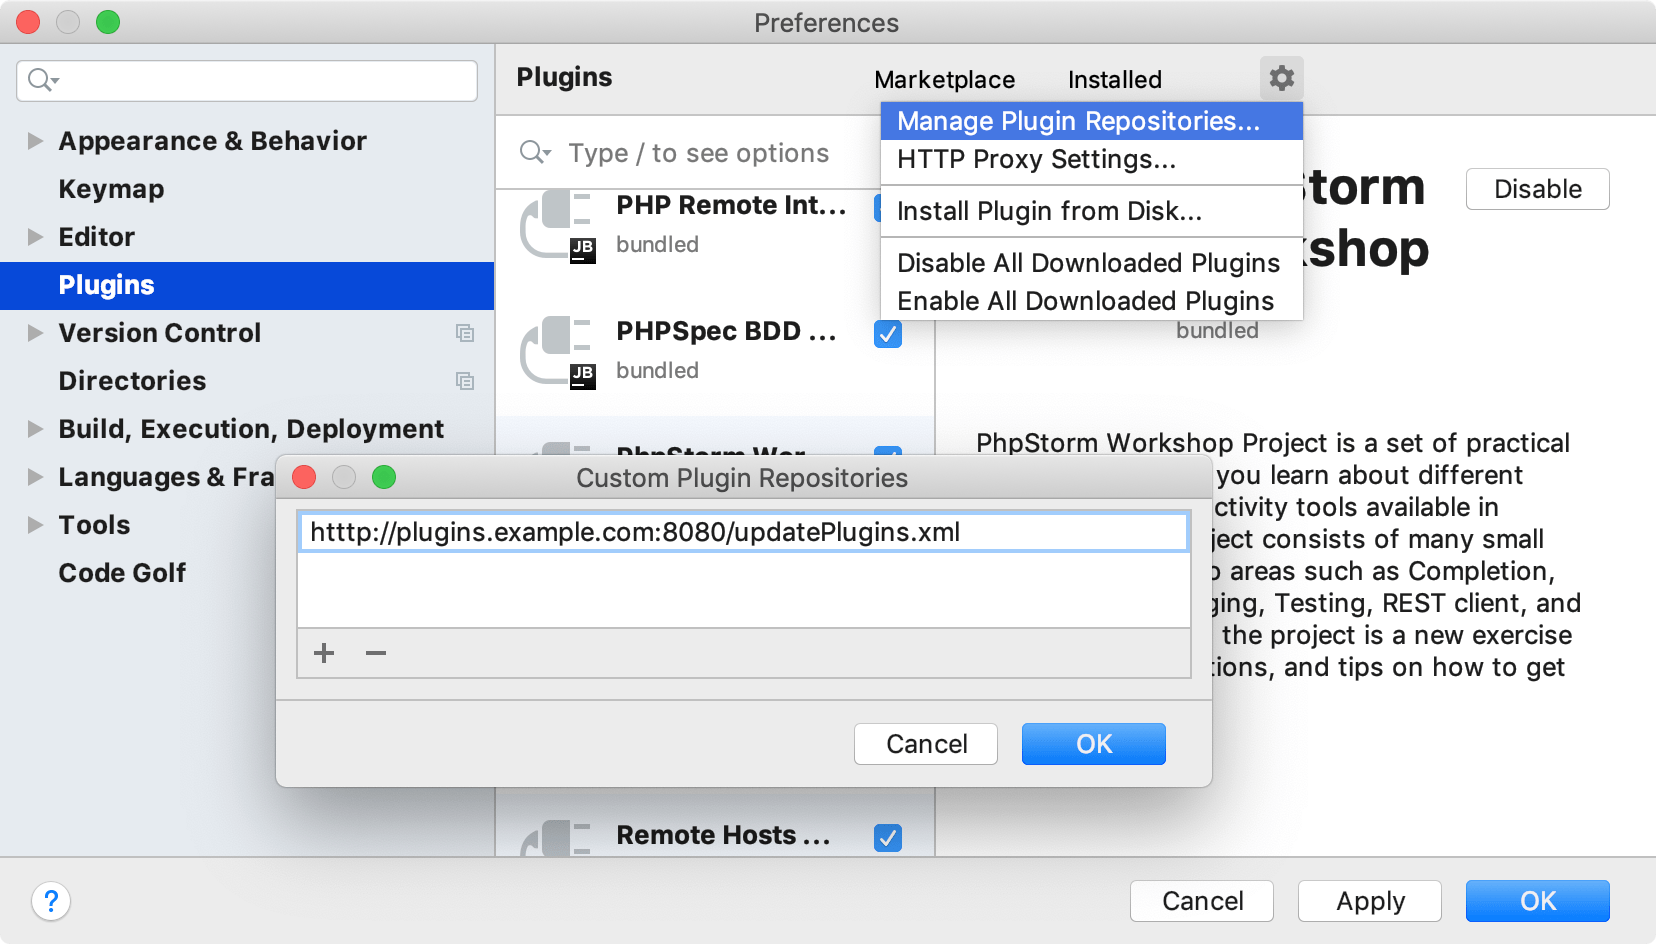Screen dimensions: 1656x944
Task: Expand the Editor section
Action: click(35, 237)
